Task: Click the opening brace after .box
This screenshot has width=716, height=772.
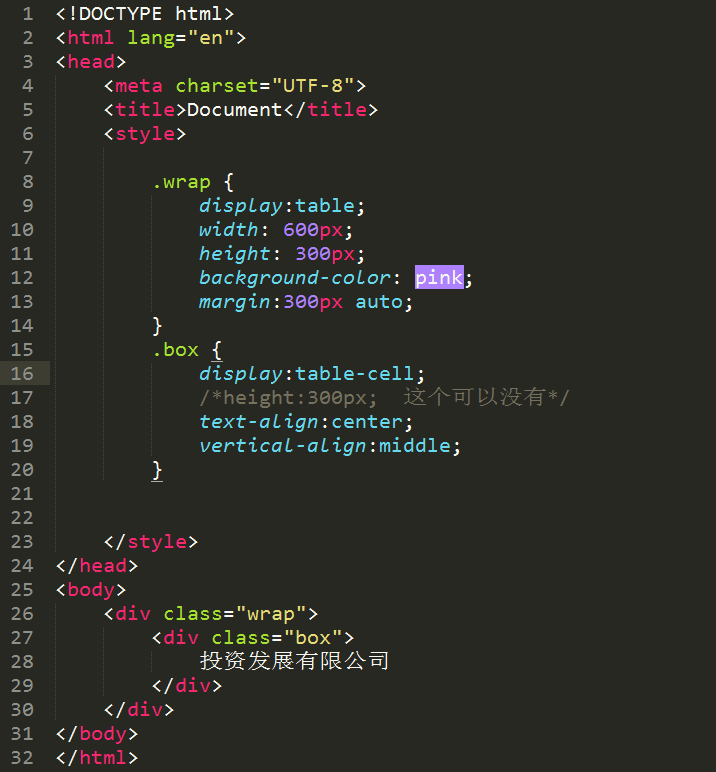Action: pyautogui.click(x=217, y=351)
